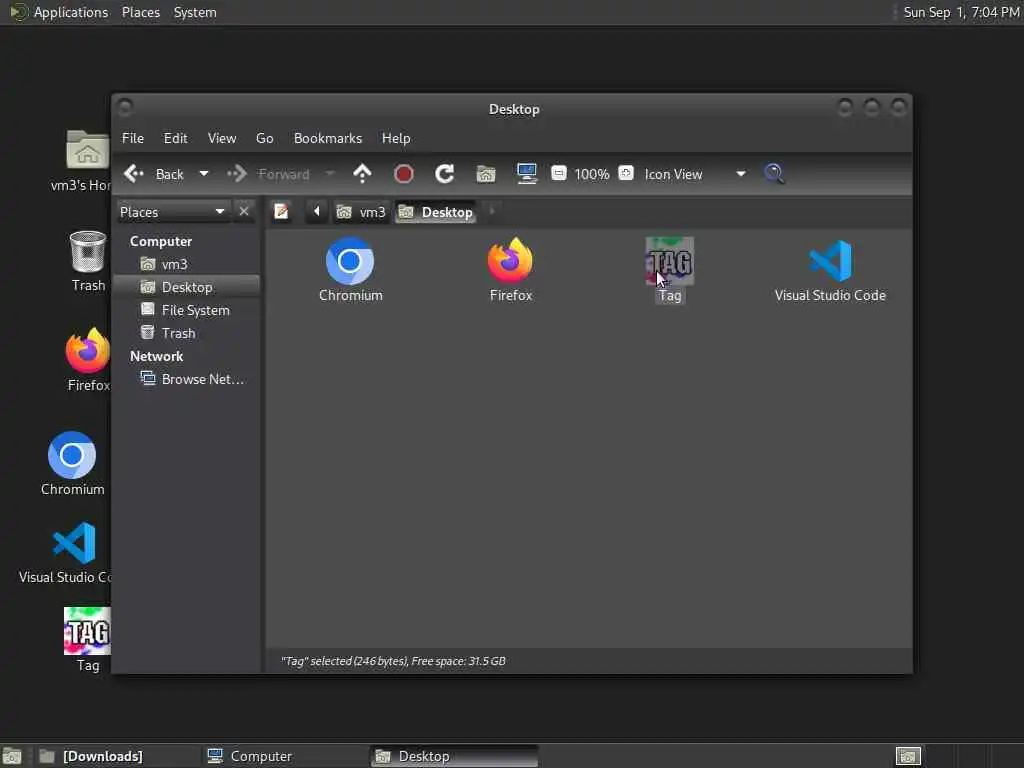
Task: Open the Places menu in top panel
Action: coord(140,12)
